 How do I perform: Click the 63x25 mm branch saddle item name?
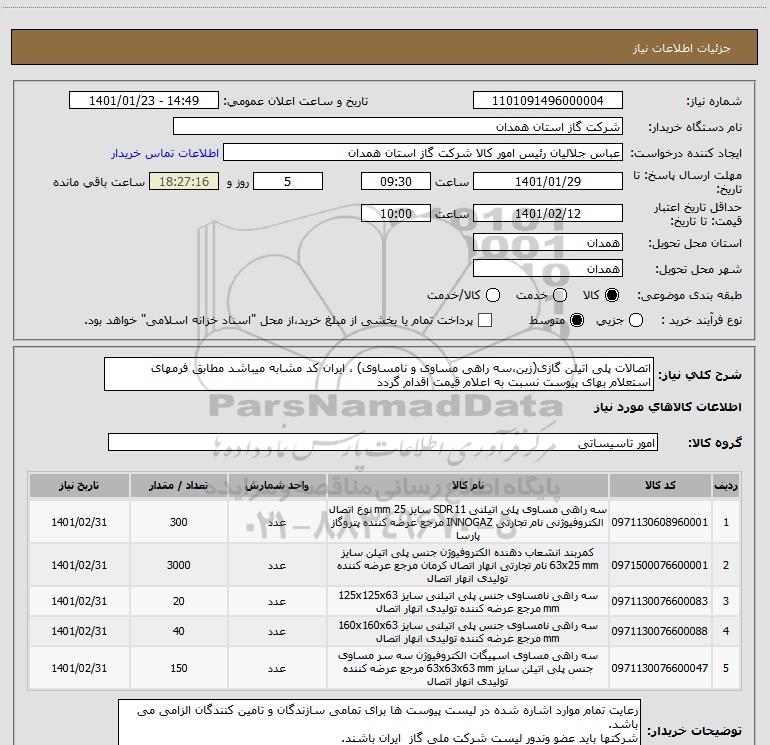point(468,565)
